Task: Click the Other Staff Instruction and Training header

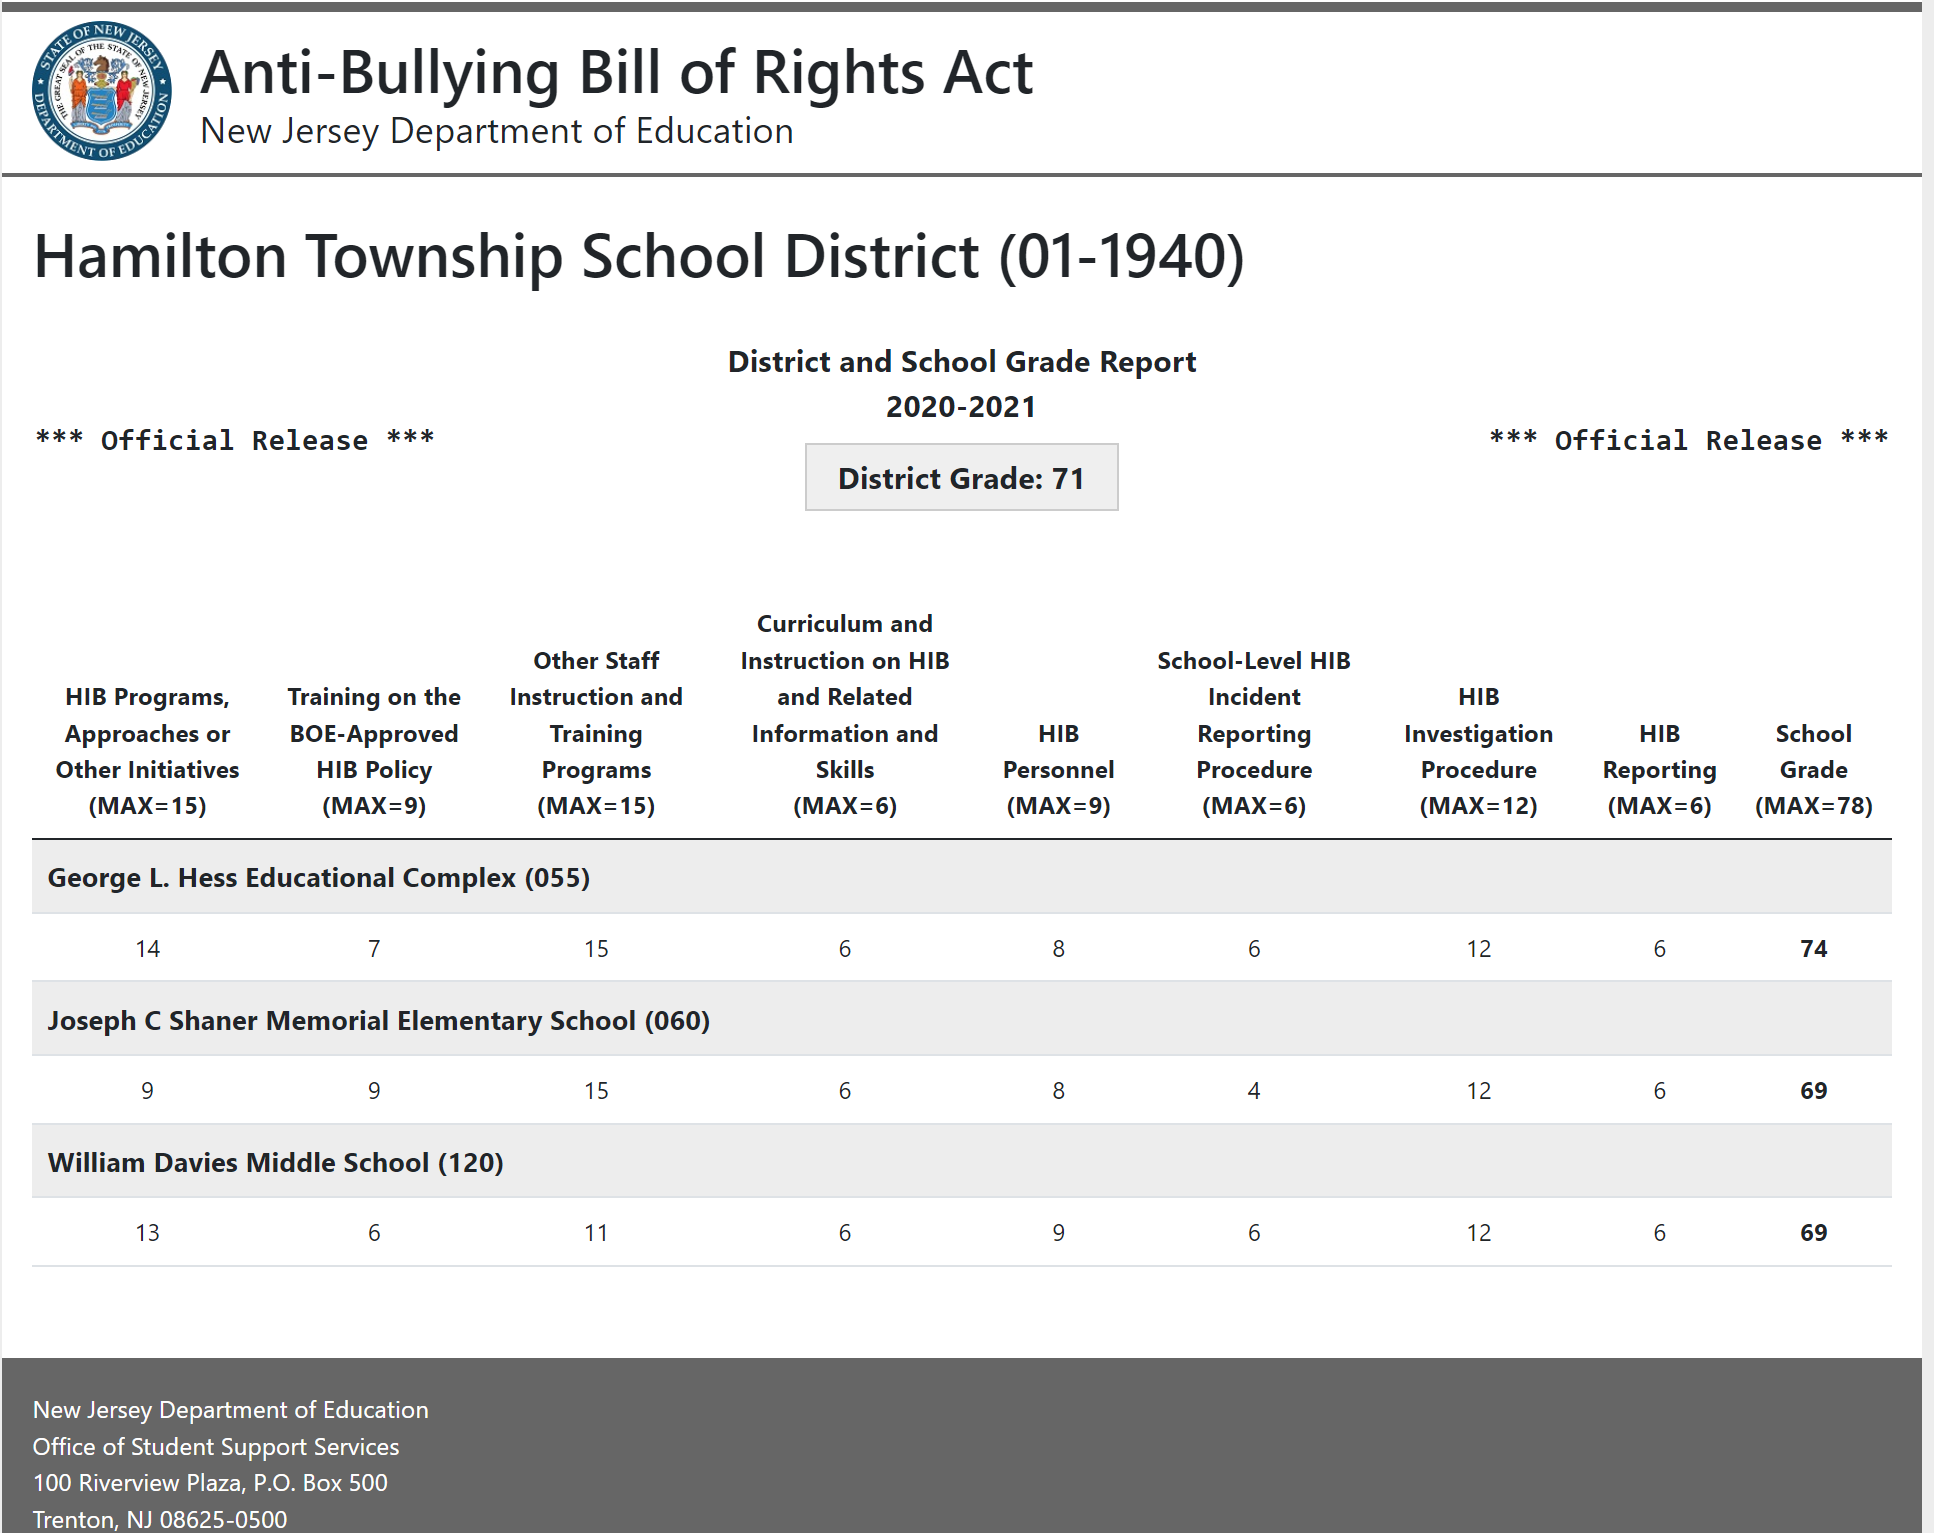Action: point(596,733)
